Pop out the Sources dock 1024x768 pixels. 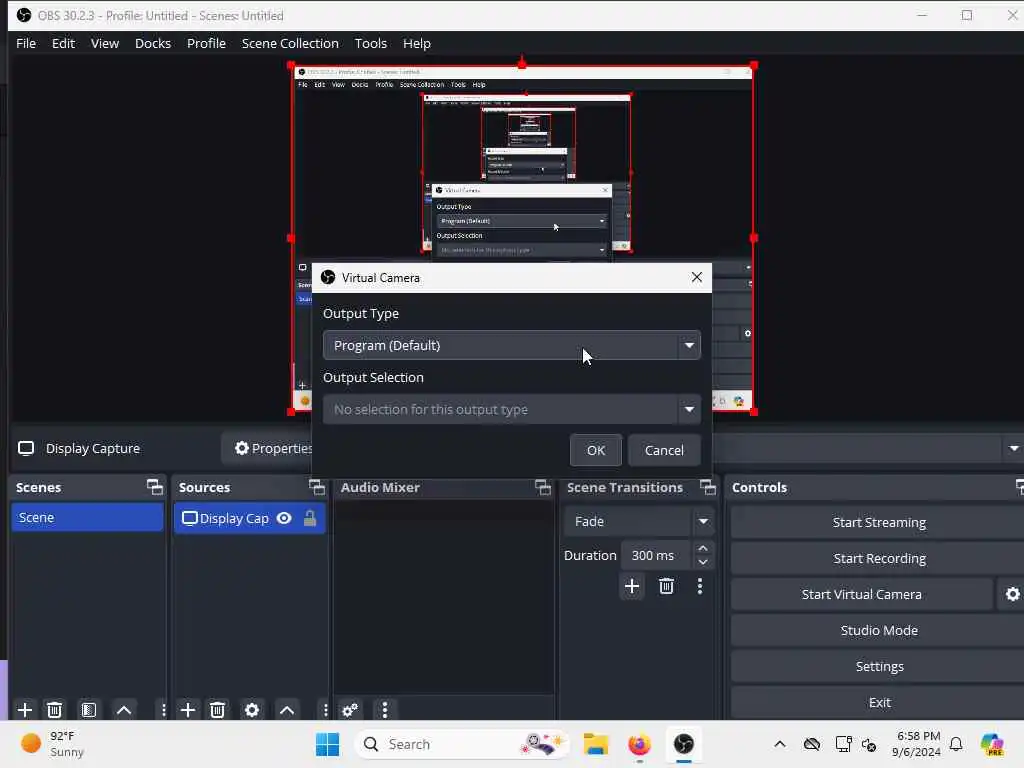tap(317, 487)
